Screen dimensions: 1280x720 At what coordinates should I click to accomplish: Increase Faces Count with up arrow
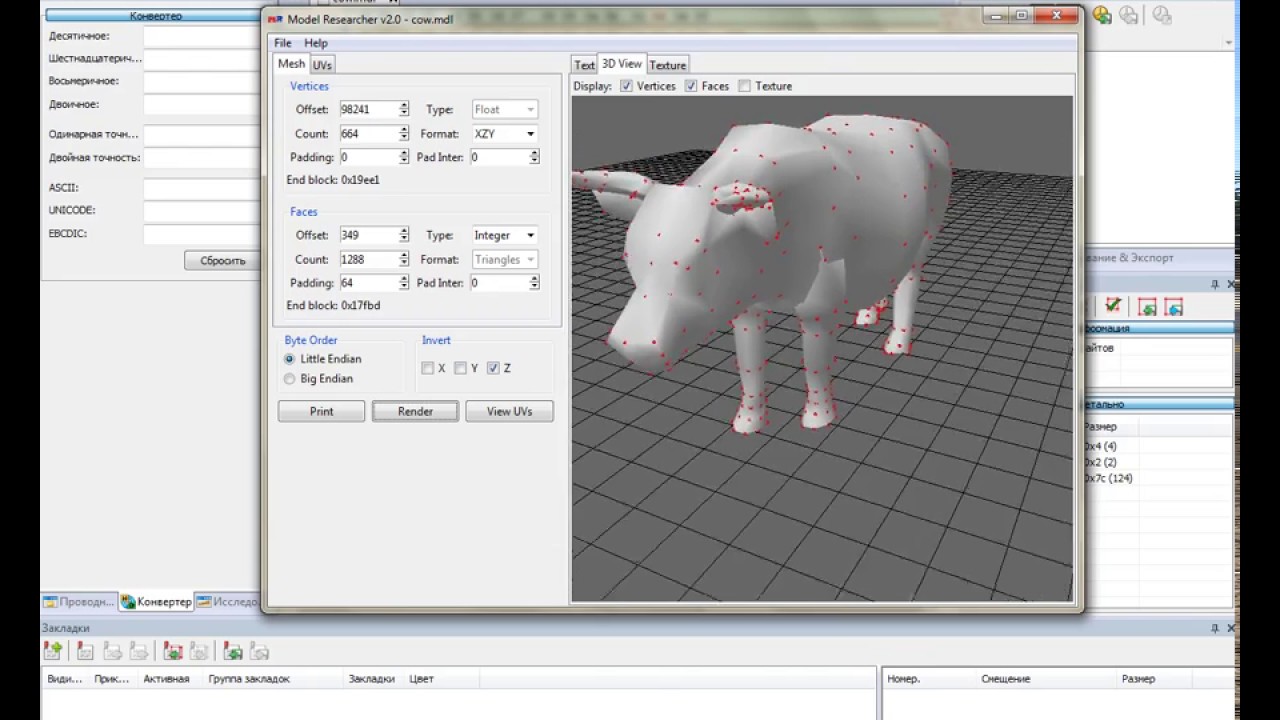[x=404, y=255]
